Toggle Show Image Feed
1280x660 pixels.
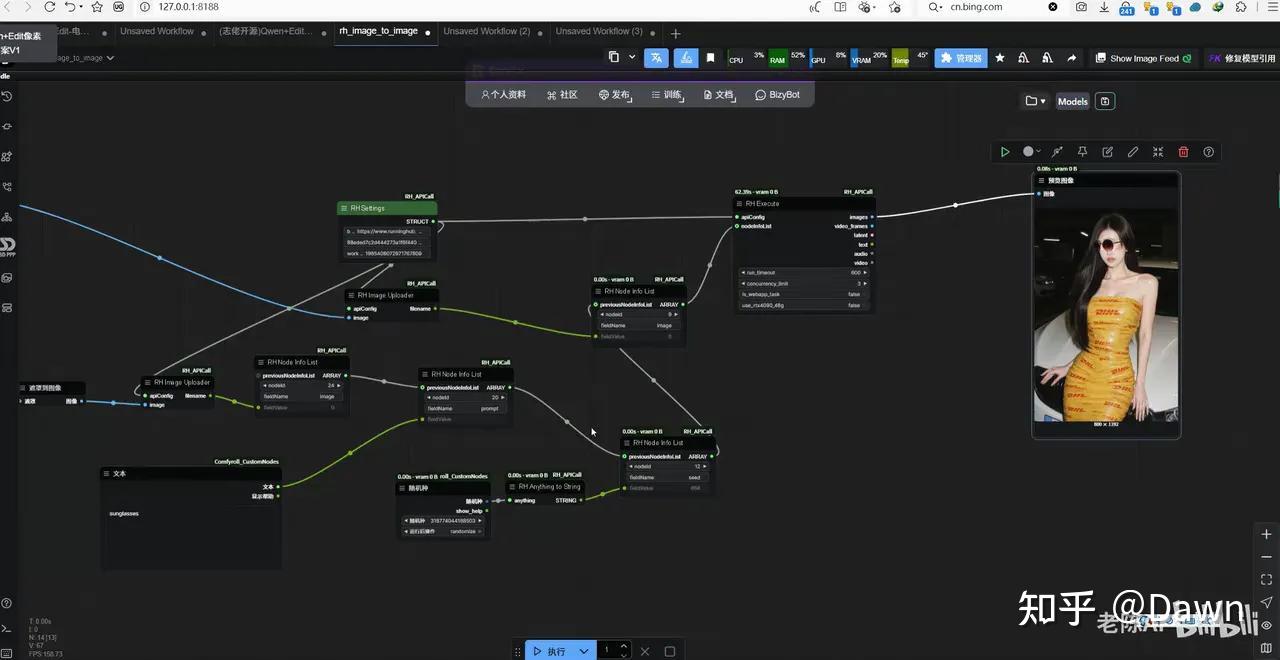tap(1143, 58)
